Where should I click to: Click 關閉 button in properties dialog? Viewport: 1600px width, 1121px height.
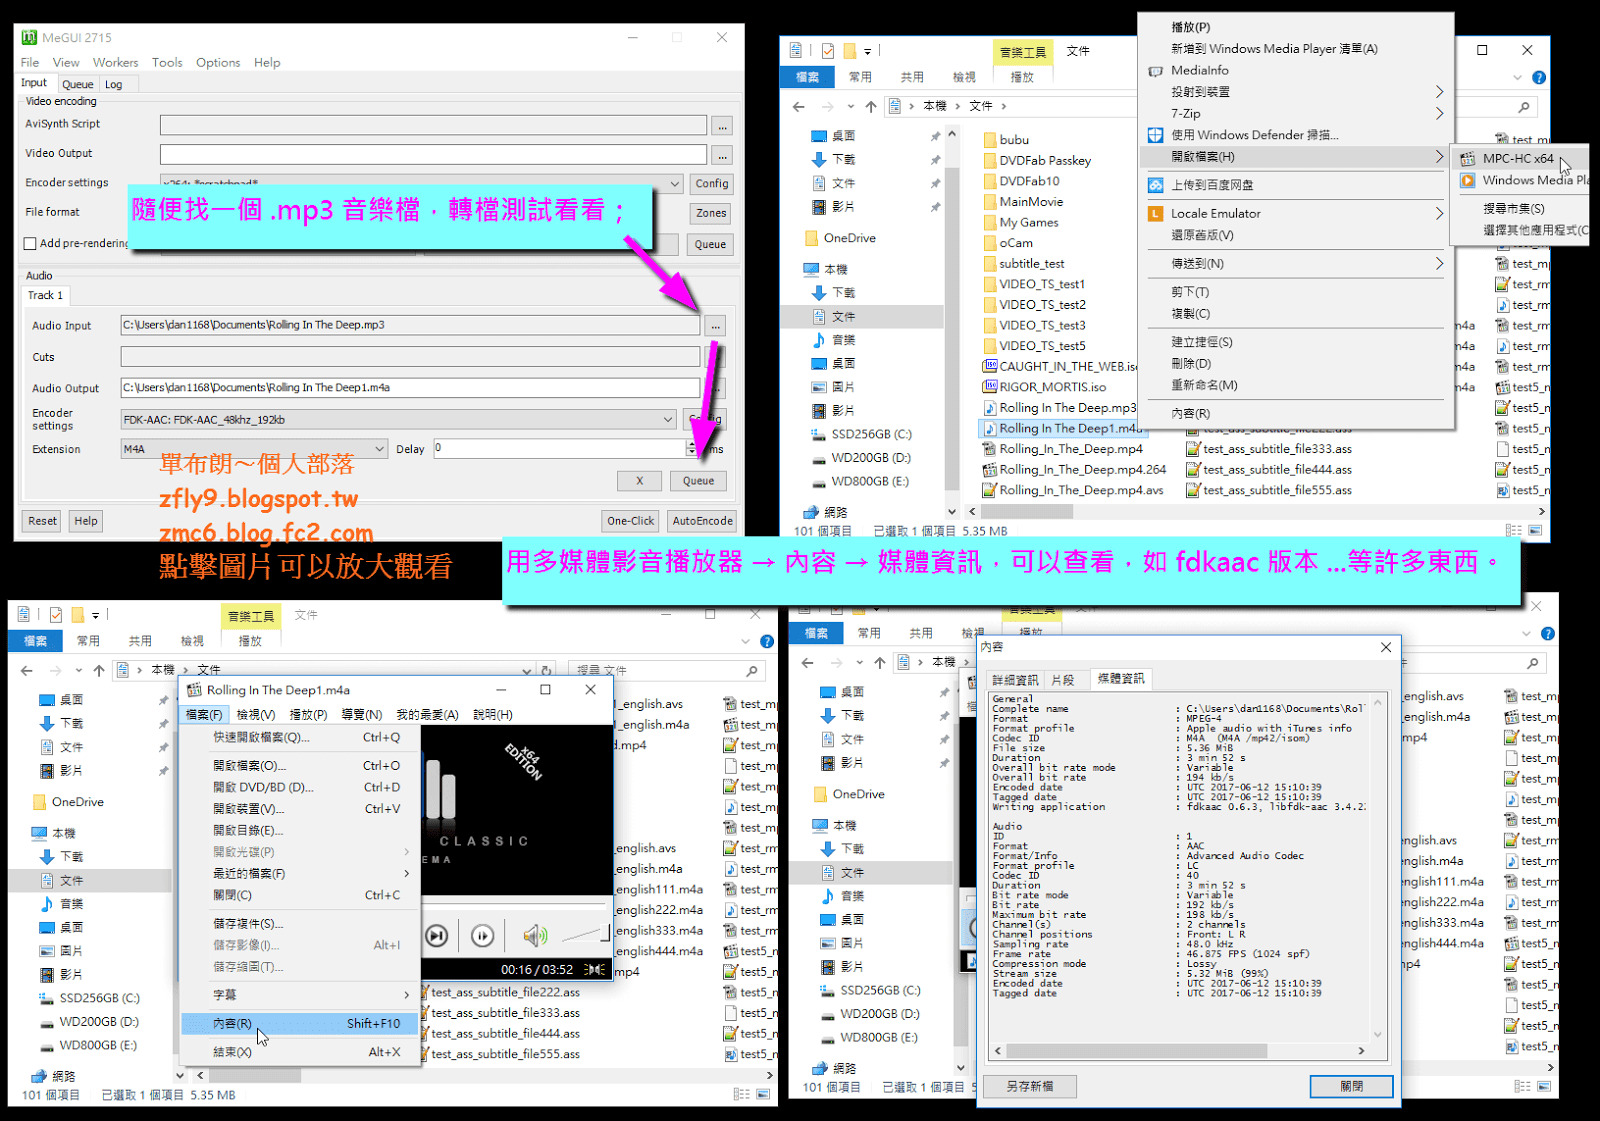(x=1352, y=1086)
